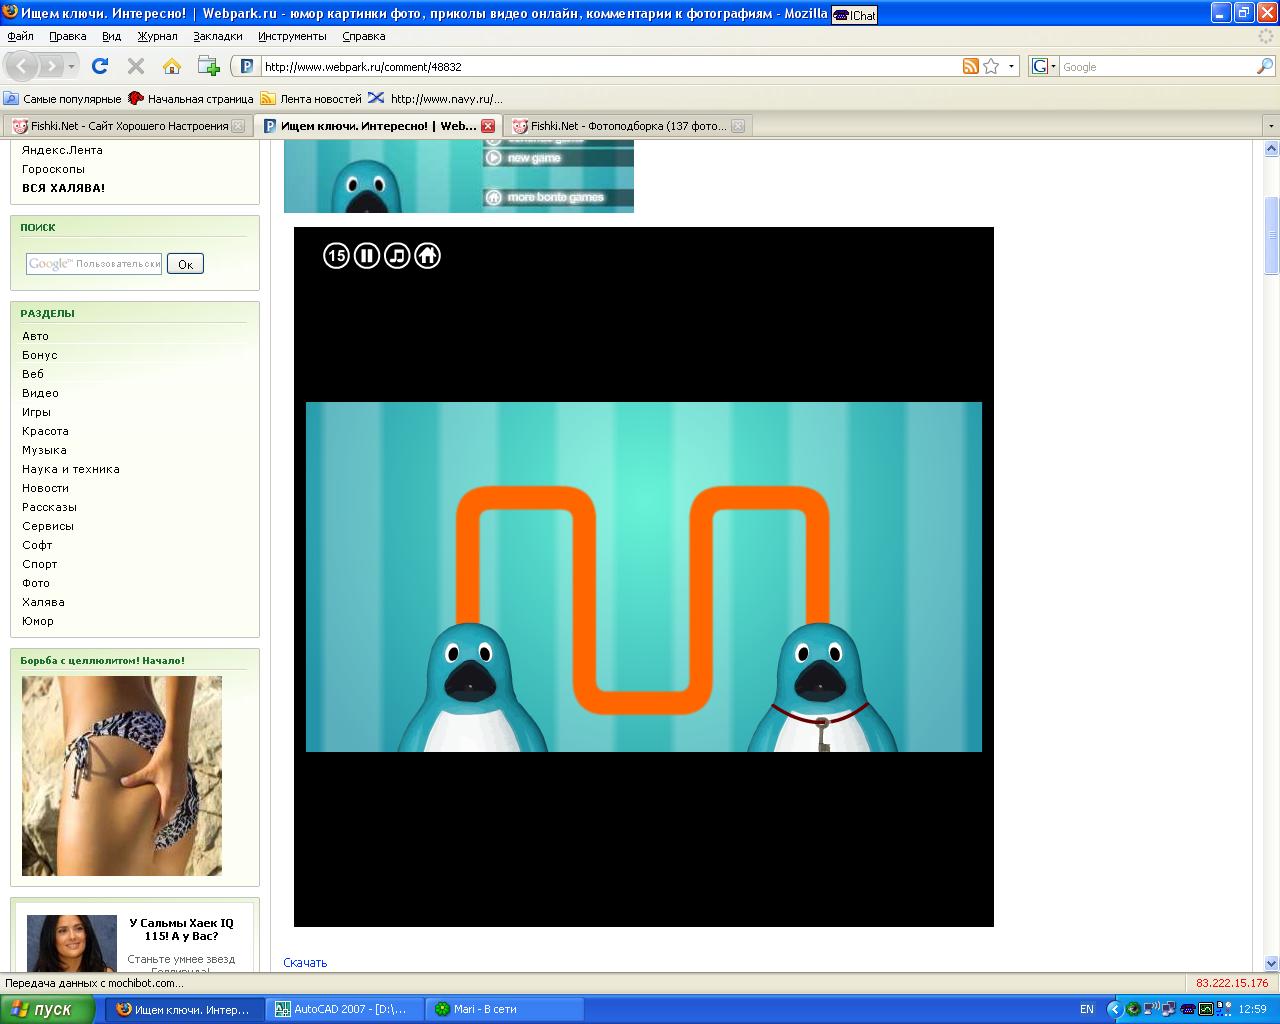Open Лента новостей bookmark
The width and height of the screenshot is (1280, 1024).
point(311,98)
